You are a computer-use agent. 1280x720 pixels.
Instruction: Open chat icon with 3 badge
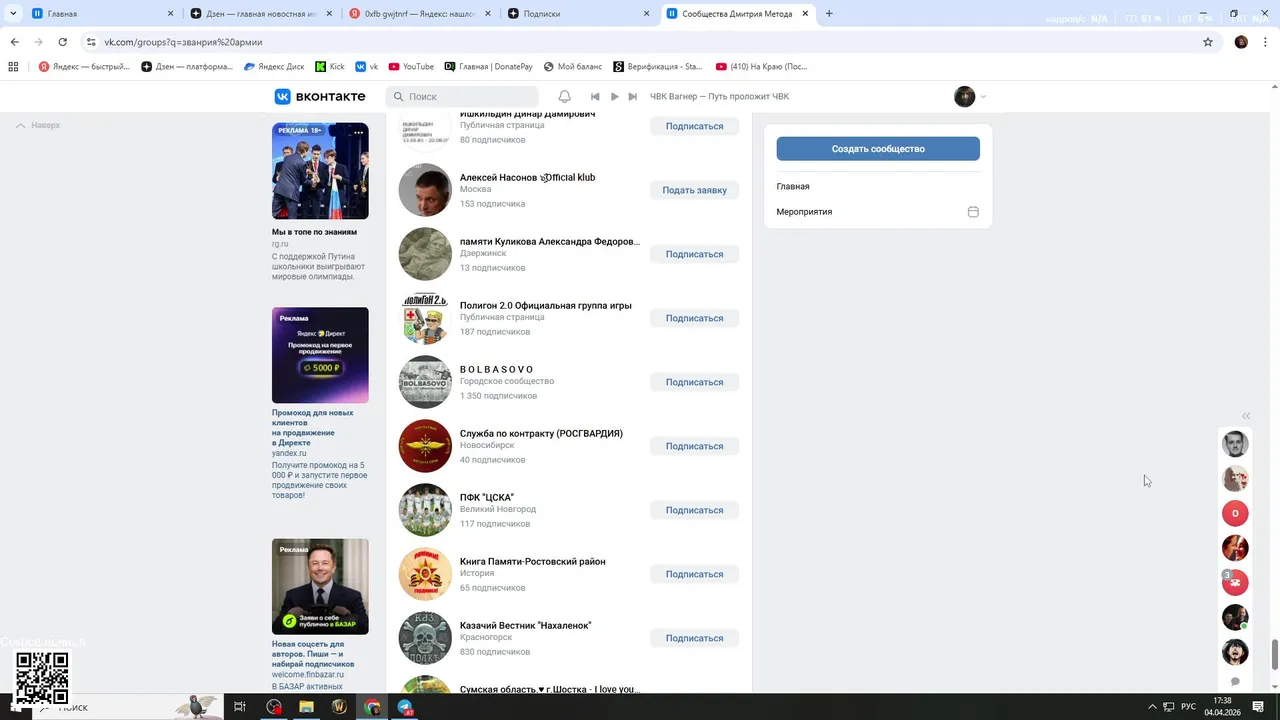pyautogui.click(x=1235, y=582)
